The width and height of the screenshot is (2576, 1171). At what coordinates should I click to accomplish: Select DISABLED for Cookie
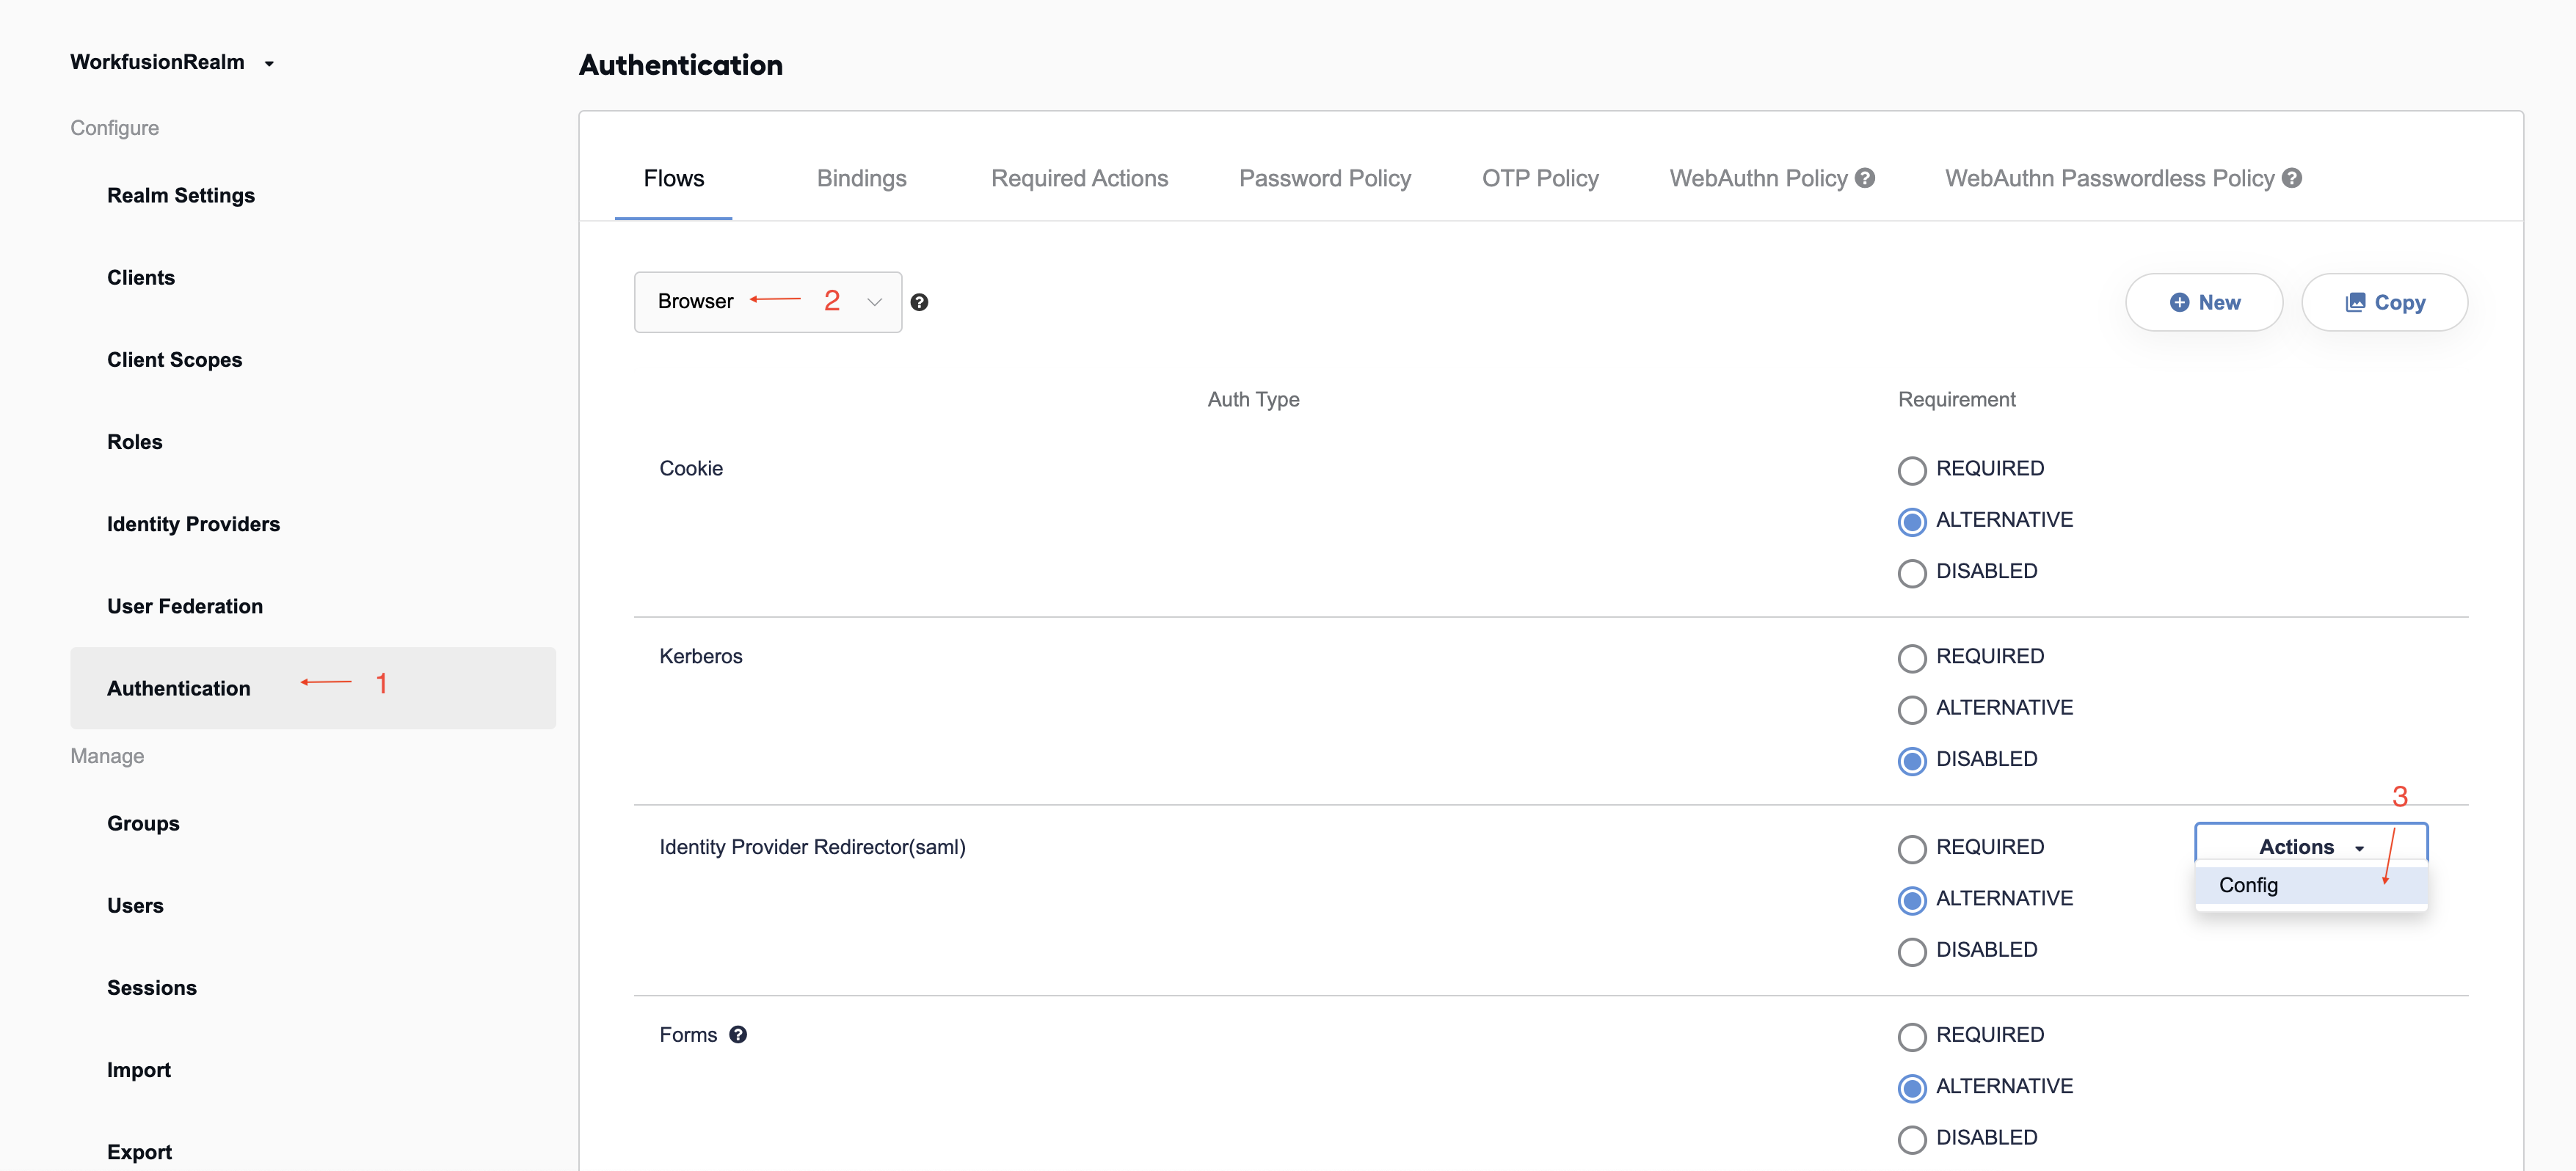tap(1912, 573)
